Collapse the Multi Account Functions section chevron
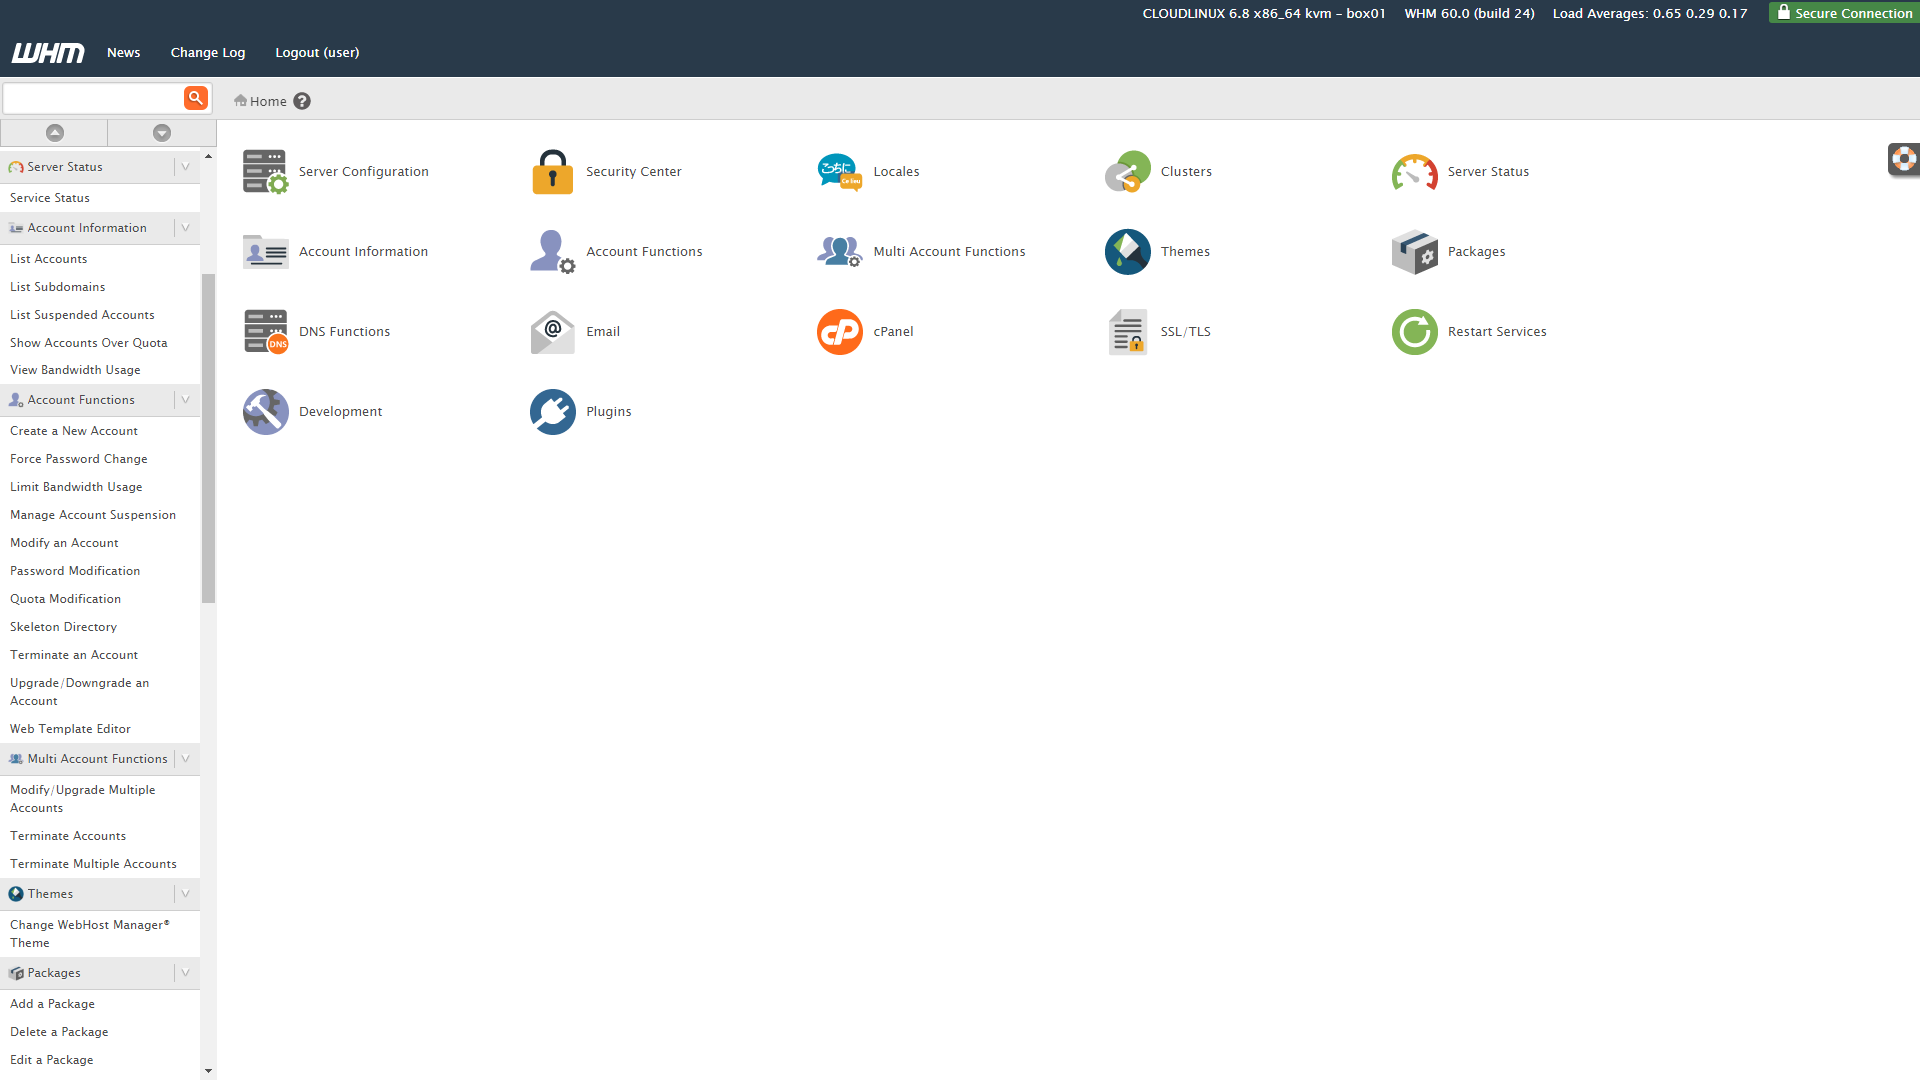This screenshot has width=1920, height=1080. (186, 759)
